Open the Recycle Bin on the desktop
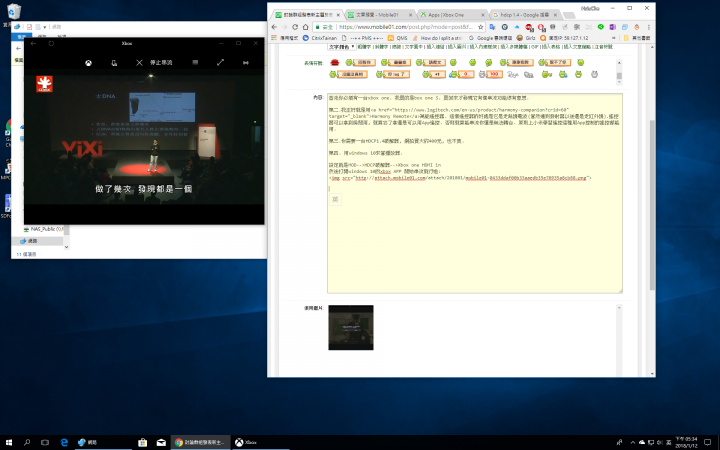720x450 pixels. (x=13, y=13)
